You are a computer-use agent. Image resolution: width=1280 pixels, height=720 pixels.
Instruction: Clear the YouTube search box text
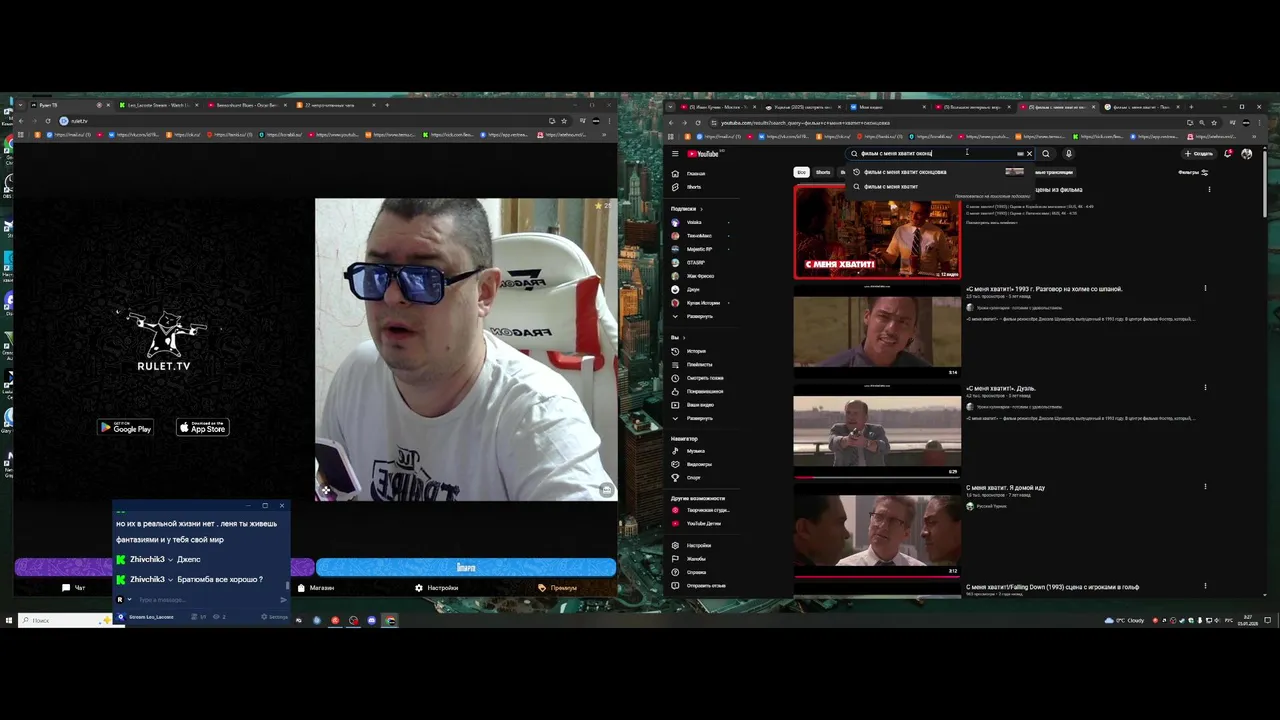(x=1029, y=154)
